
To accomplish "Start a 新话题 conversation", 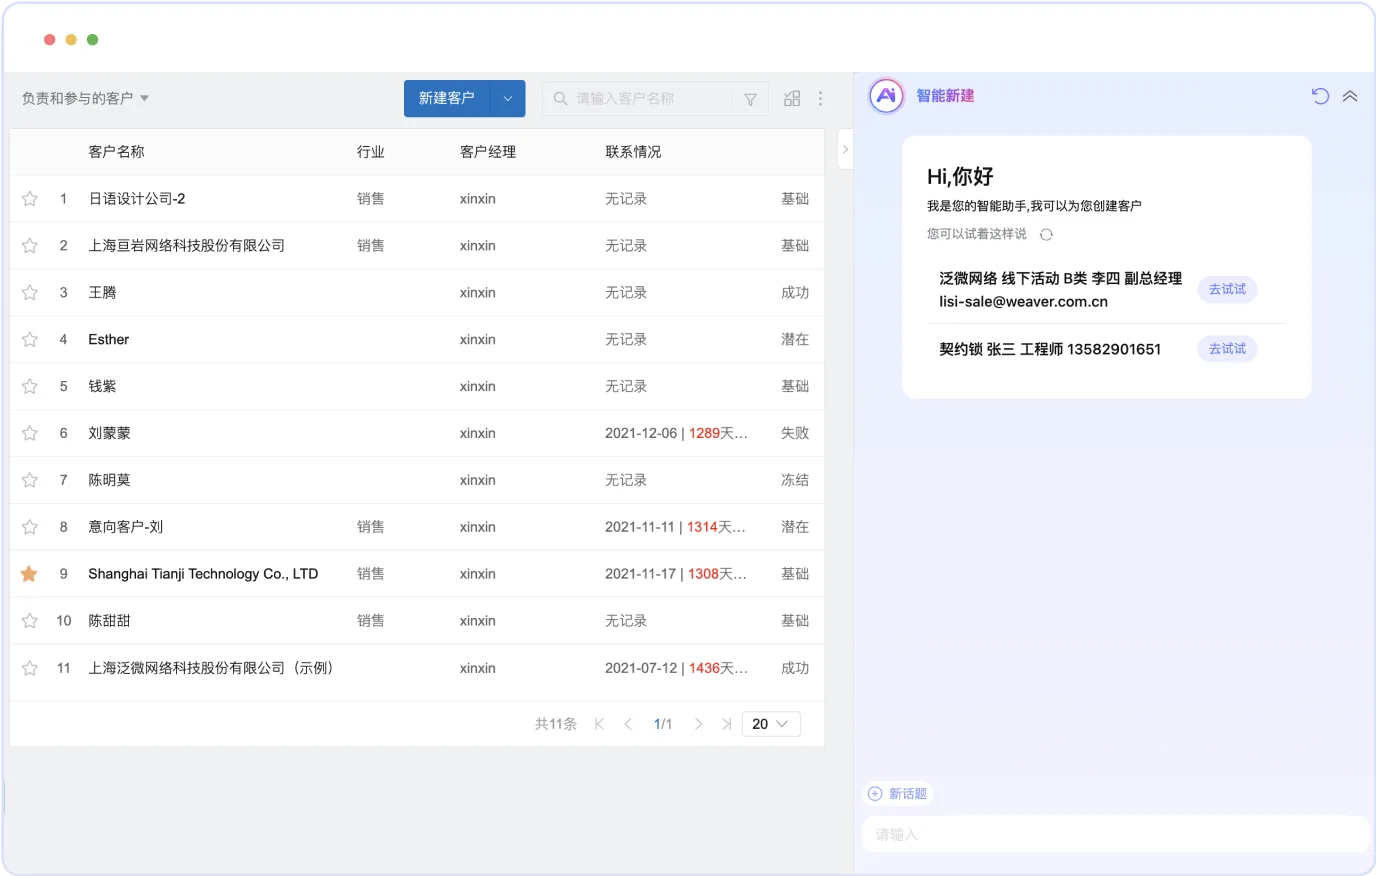I will pyautogui.click(x=898, y=794).
